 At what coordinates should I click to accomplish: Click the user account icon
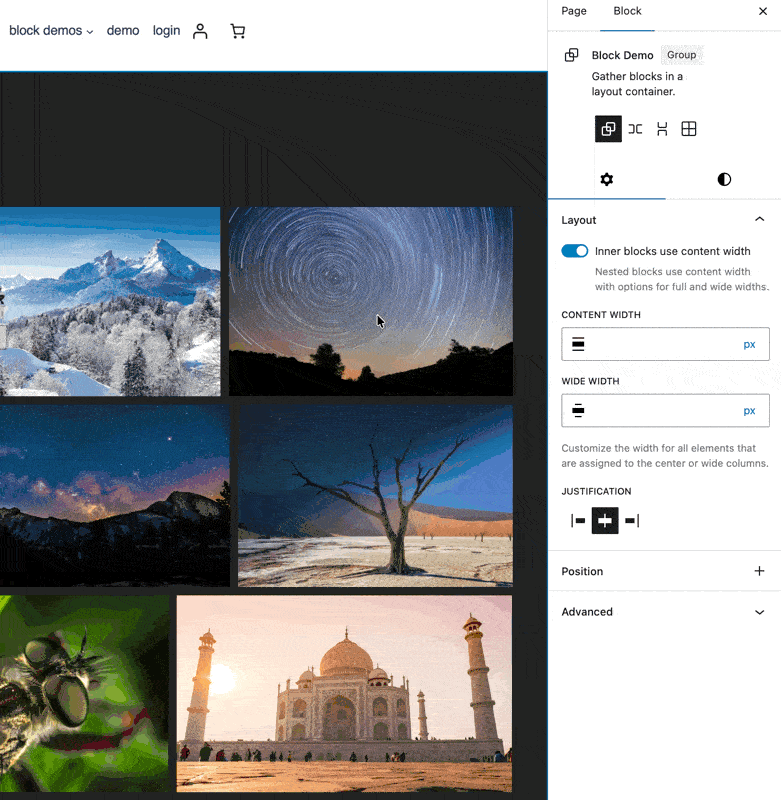(200, 31)
